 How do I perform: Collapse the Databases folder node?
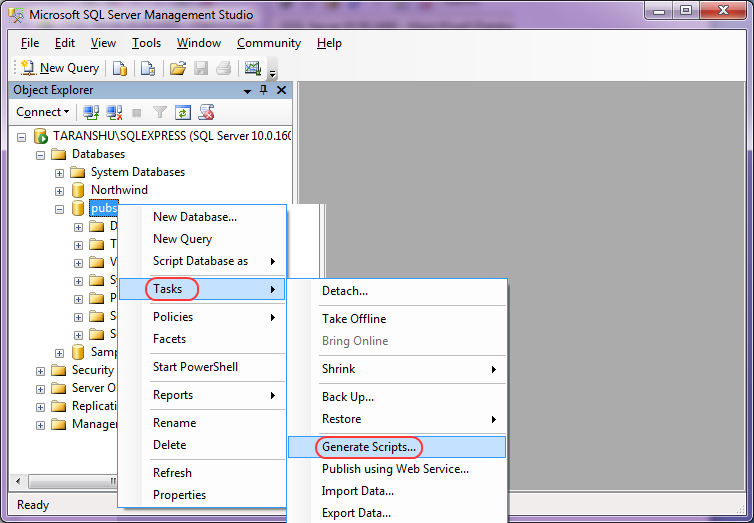click(x=40, y=155)
